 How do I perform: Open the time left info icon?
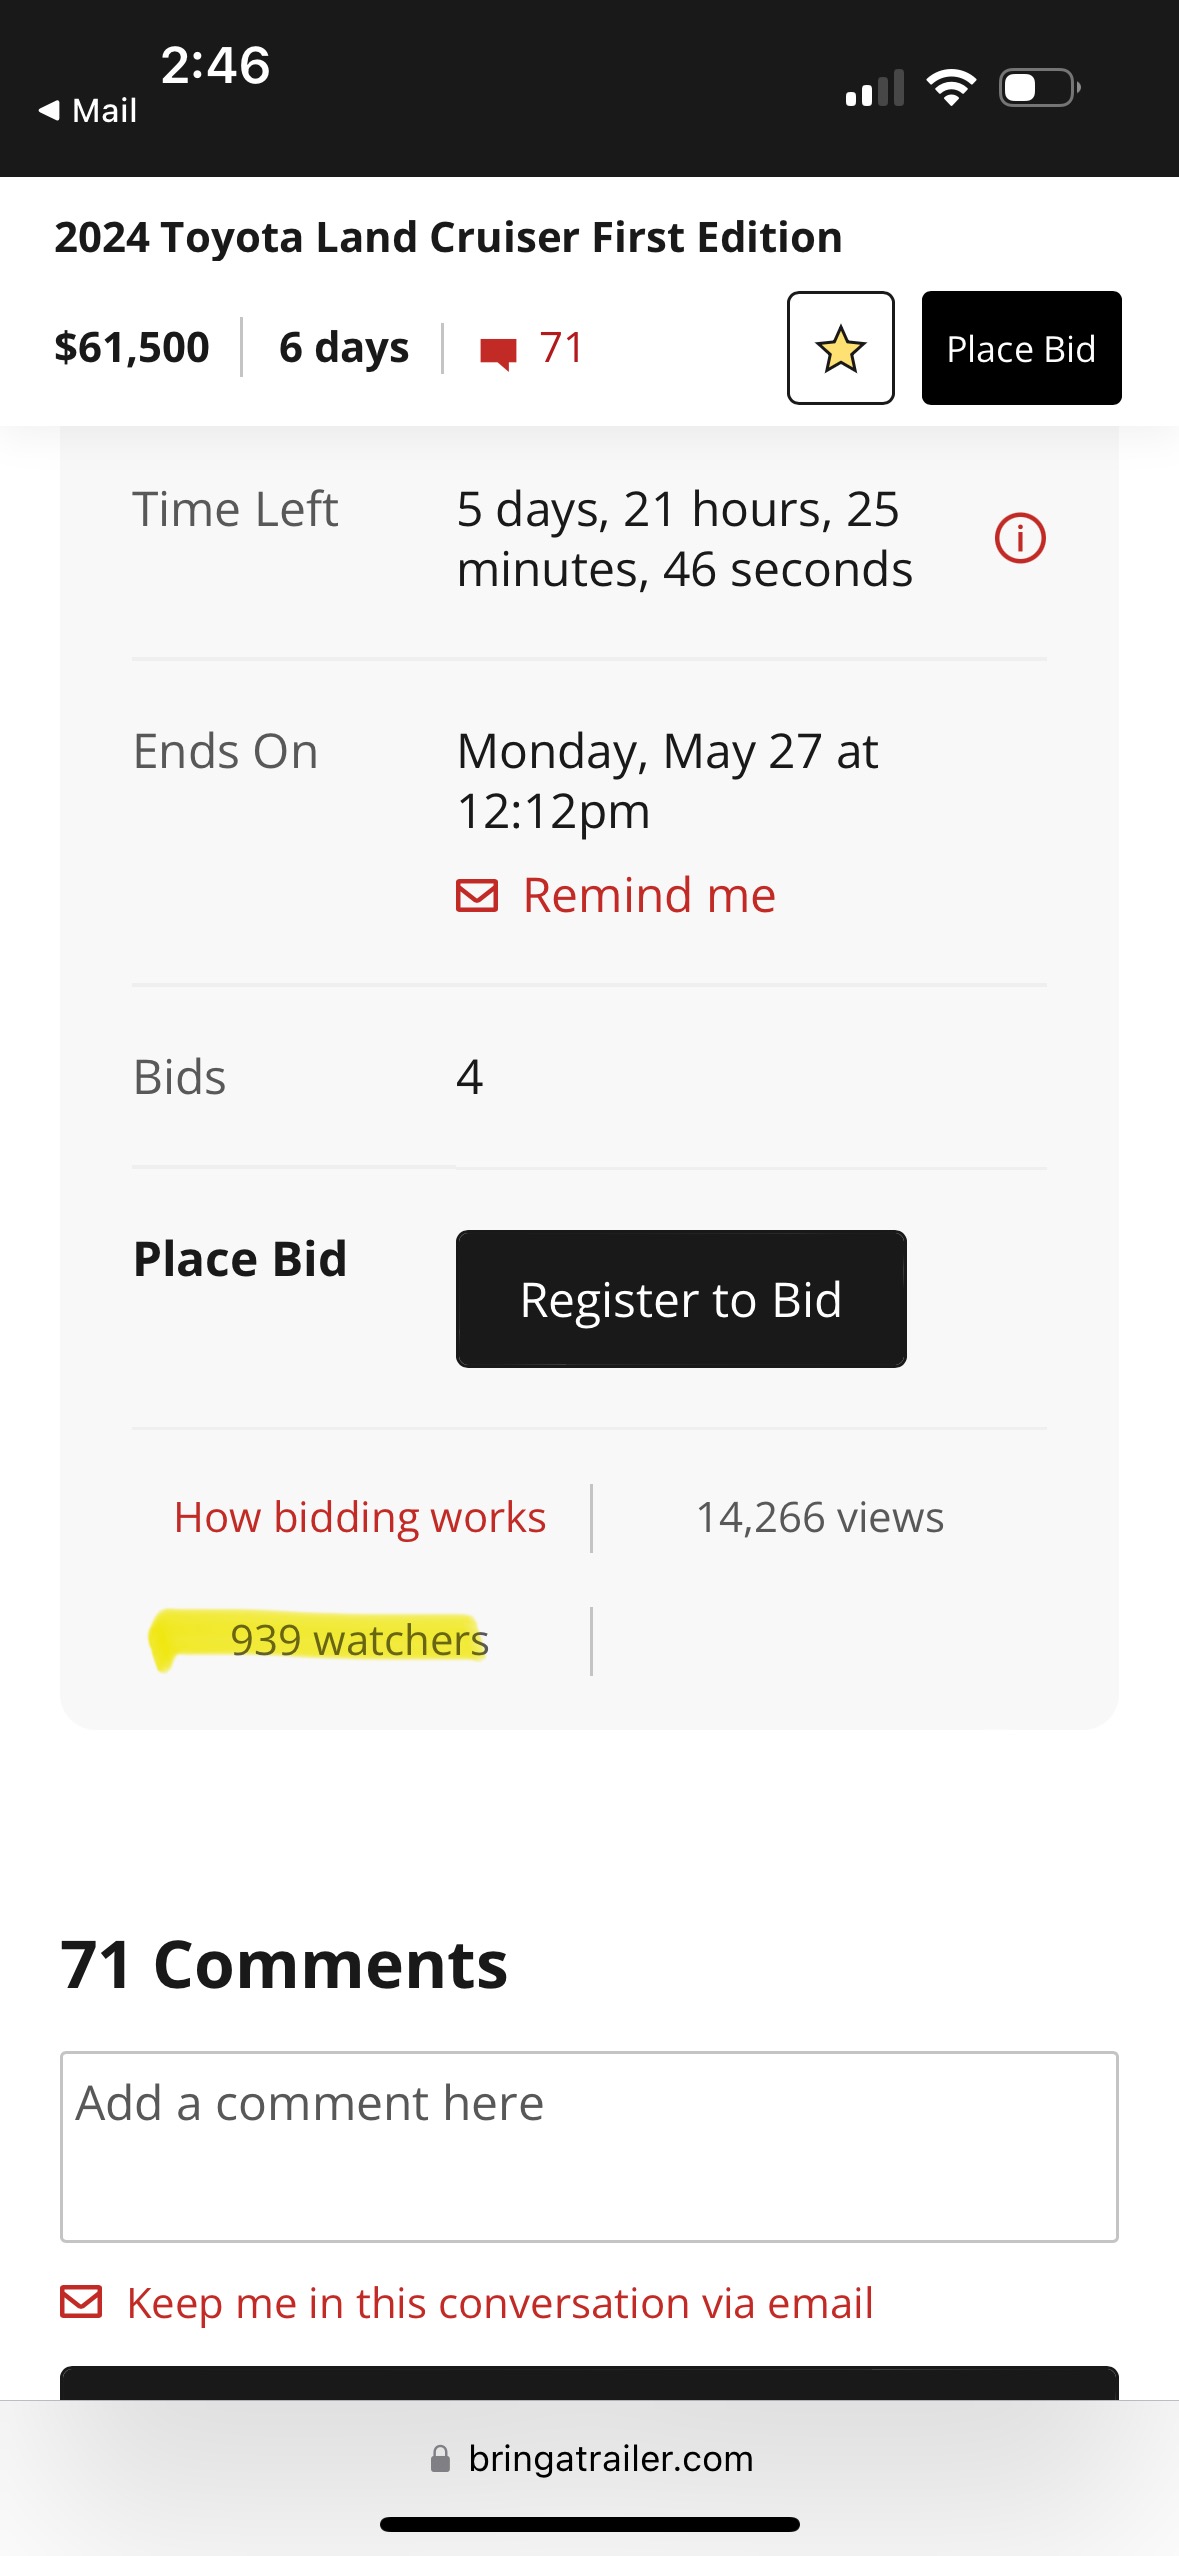[x=1019, y=538]
